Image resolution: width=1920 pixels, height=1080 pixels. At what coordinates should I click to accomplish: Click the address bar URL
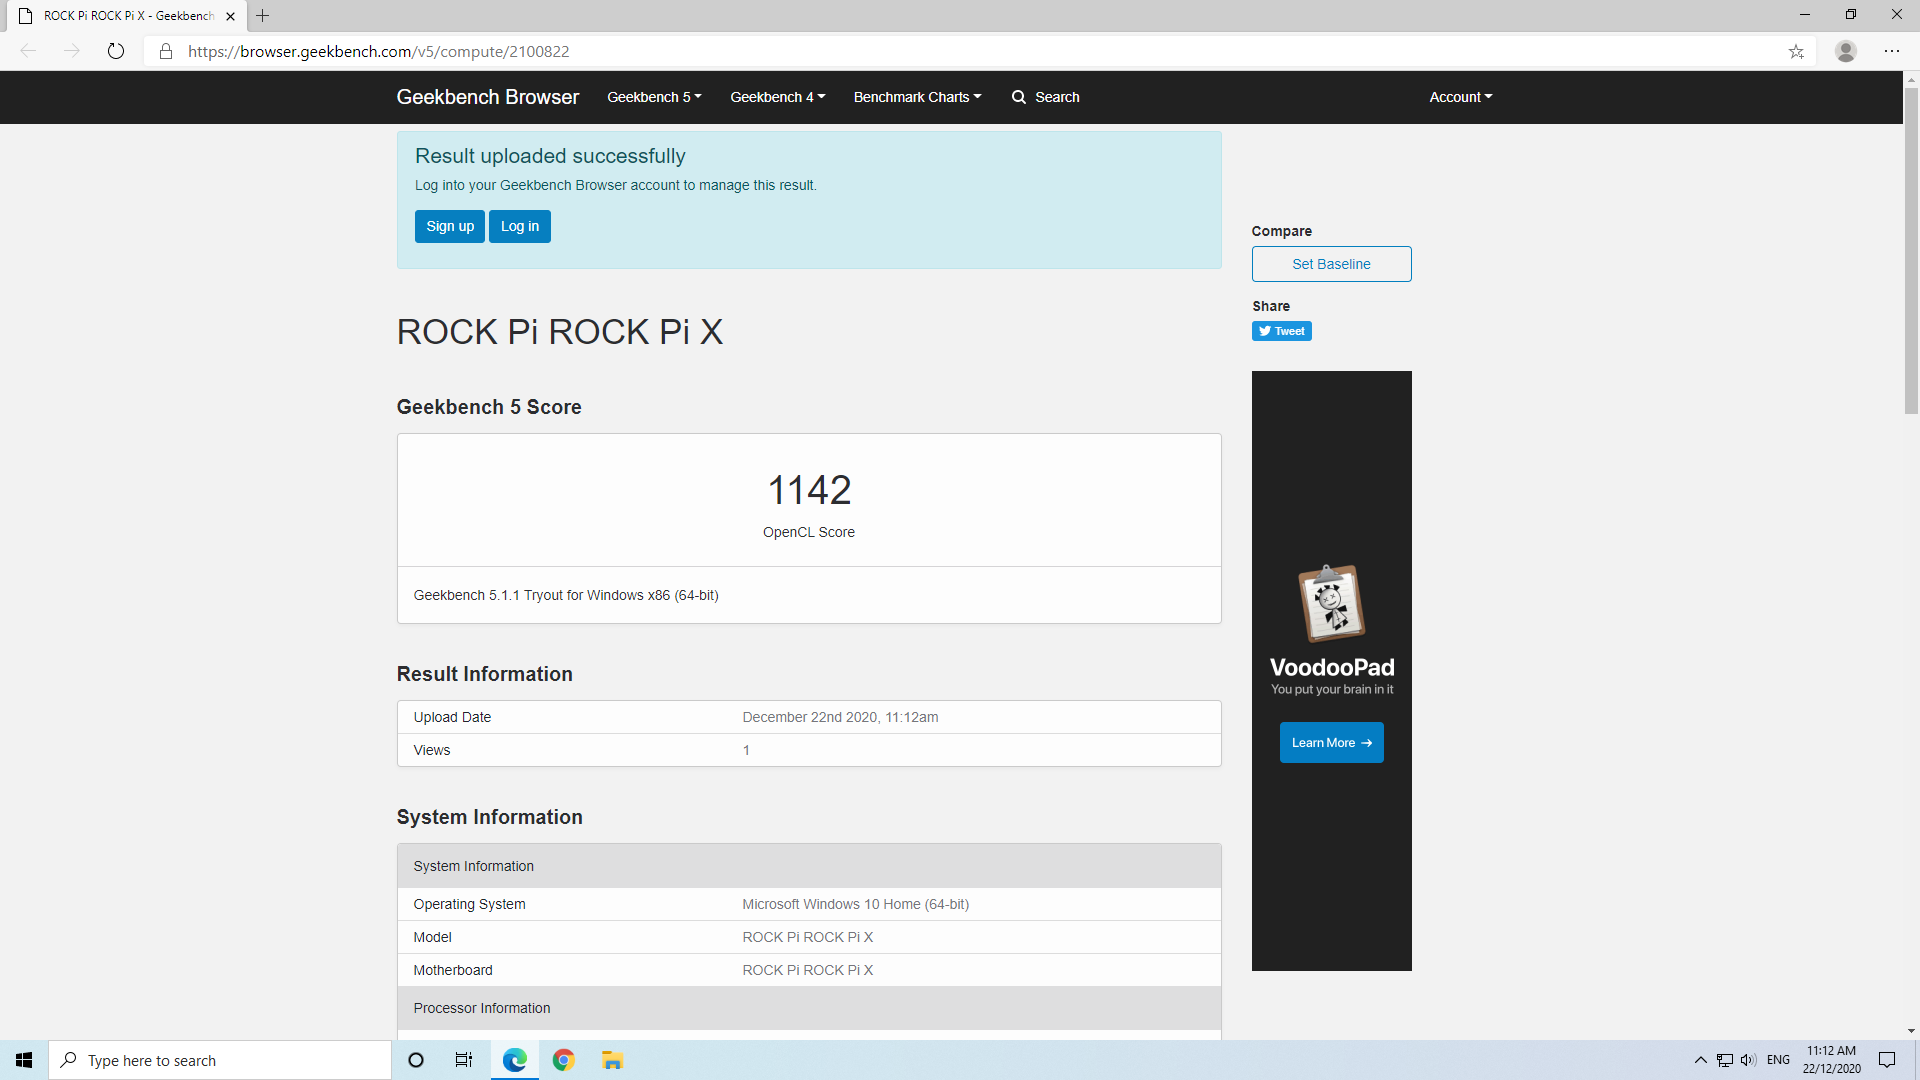pyautogui.click(x=379, y=51)
